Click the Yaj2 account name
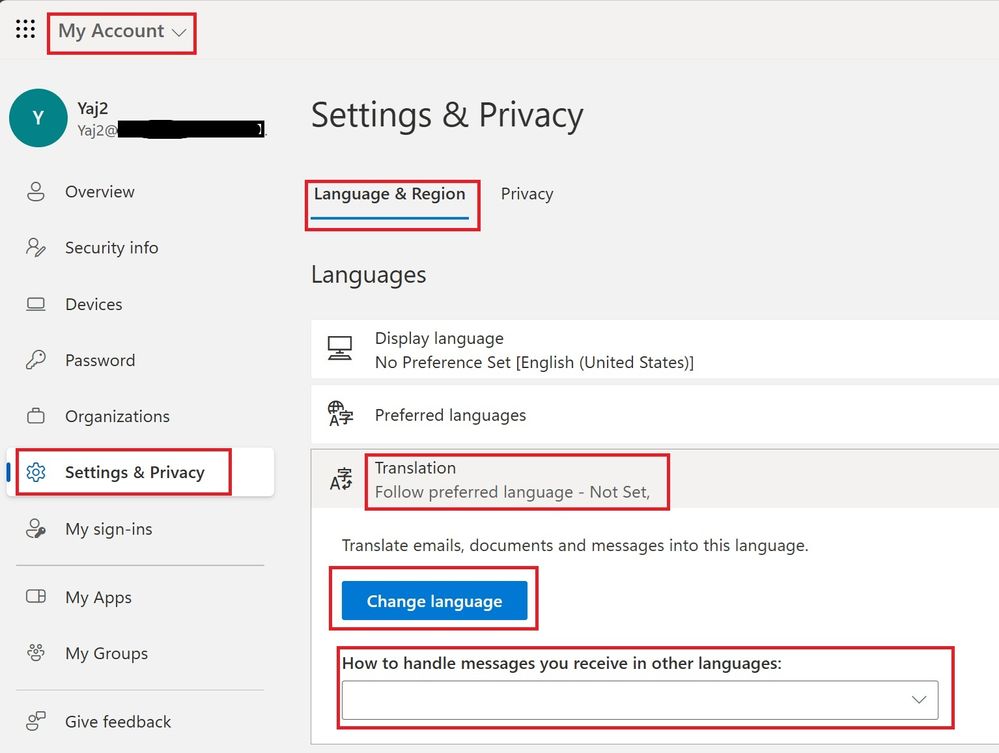The width and height of the screenshot is (999, 753). 92,108
